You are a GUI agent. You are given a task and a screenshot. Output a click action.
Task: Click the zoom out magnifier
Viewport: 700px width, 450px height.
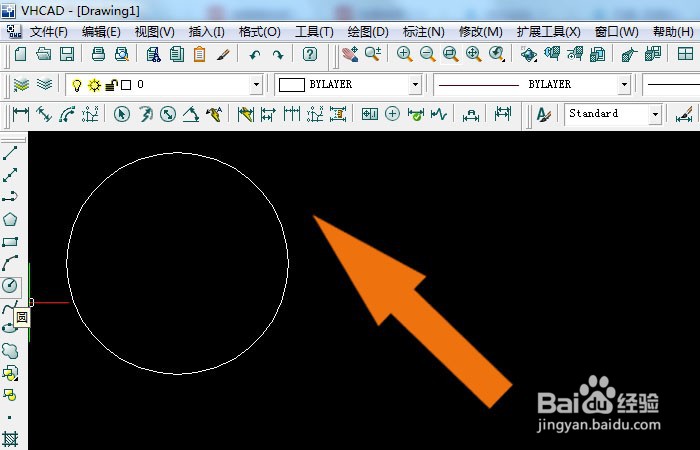pyautogui.click(x=428, y=54)
